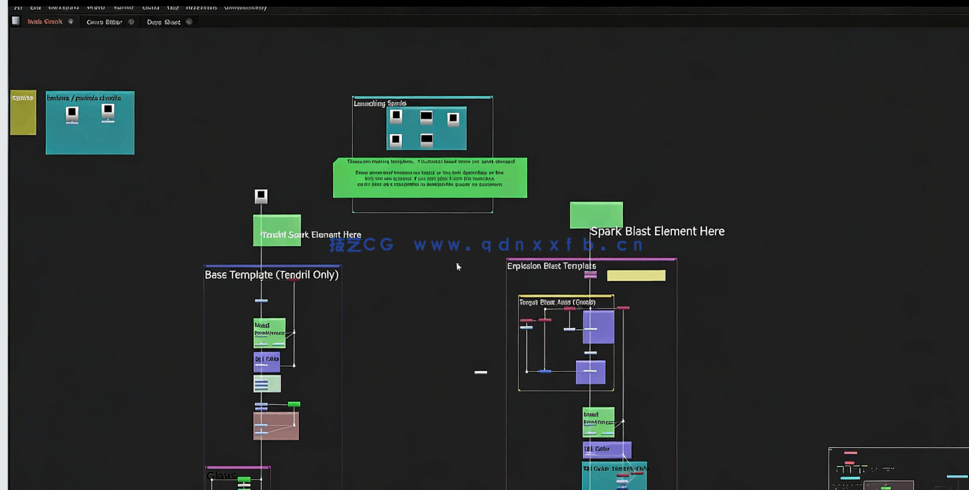This screenshot has height=490, width=969.
Task: Select the node above the Tendril Spark element
Action: (x=261, y=196)
